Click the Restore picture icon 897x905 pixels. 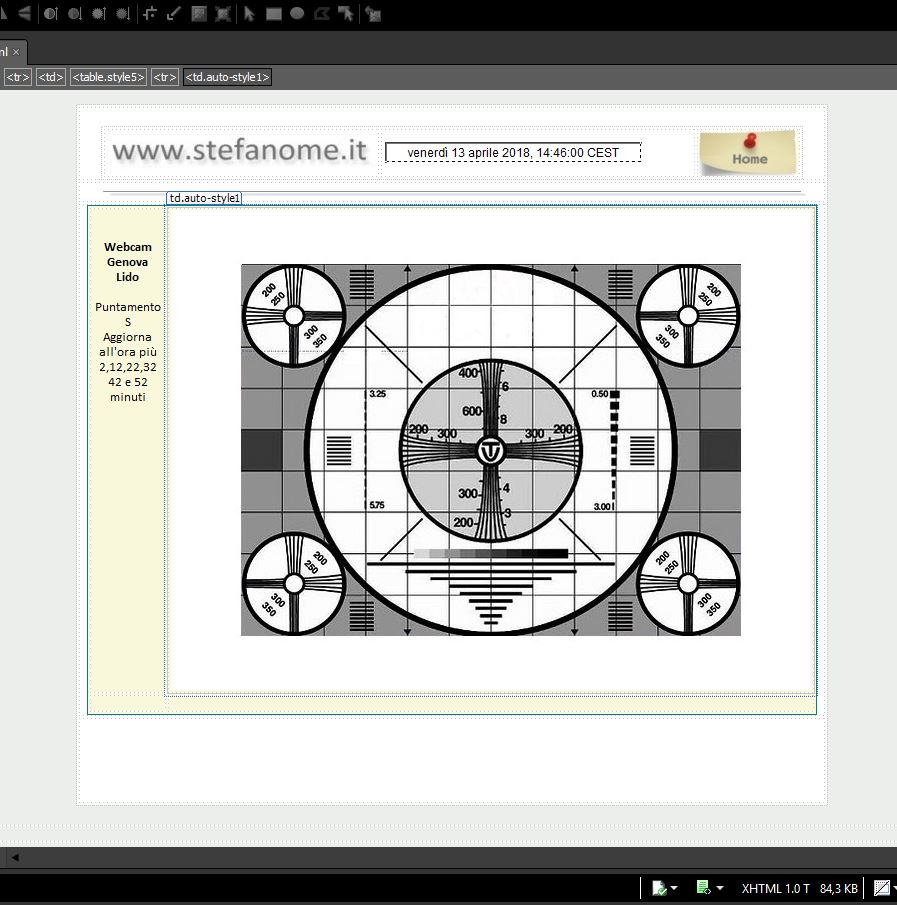pos(373,14)
